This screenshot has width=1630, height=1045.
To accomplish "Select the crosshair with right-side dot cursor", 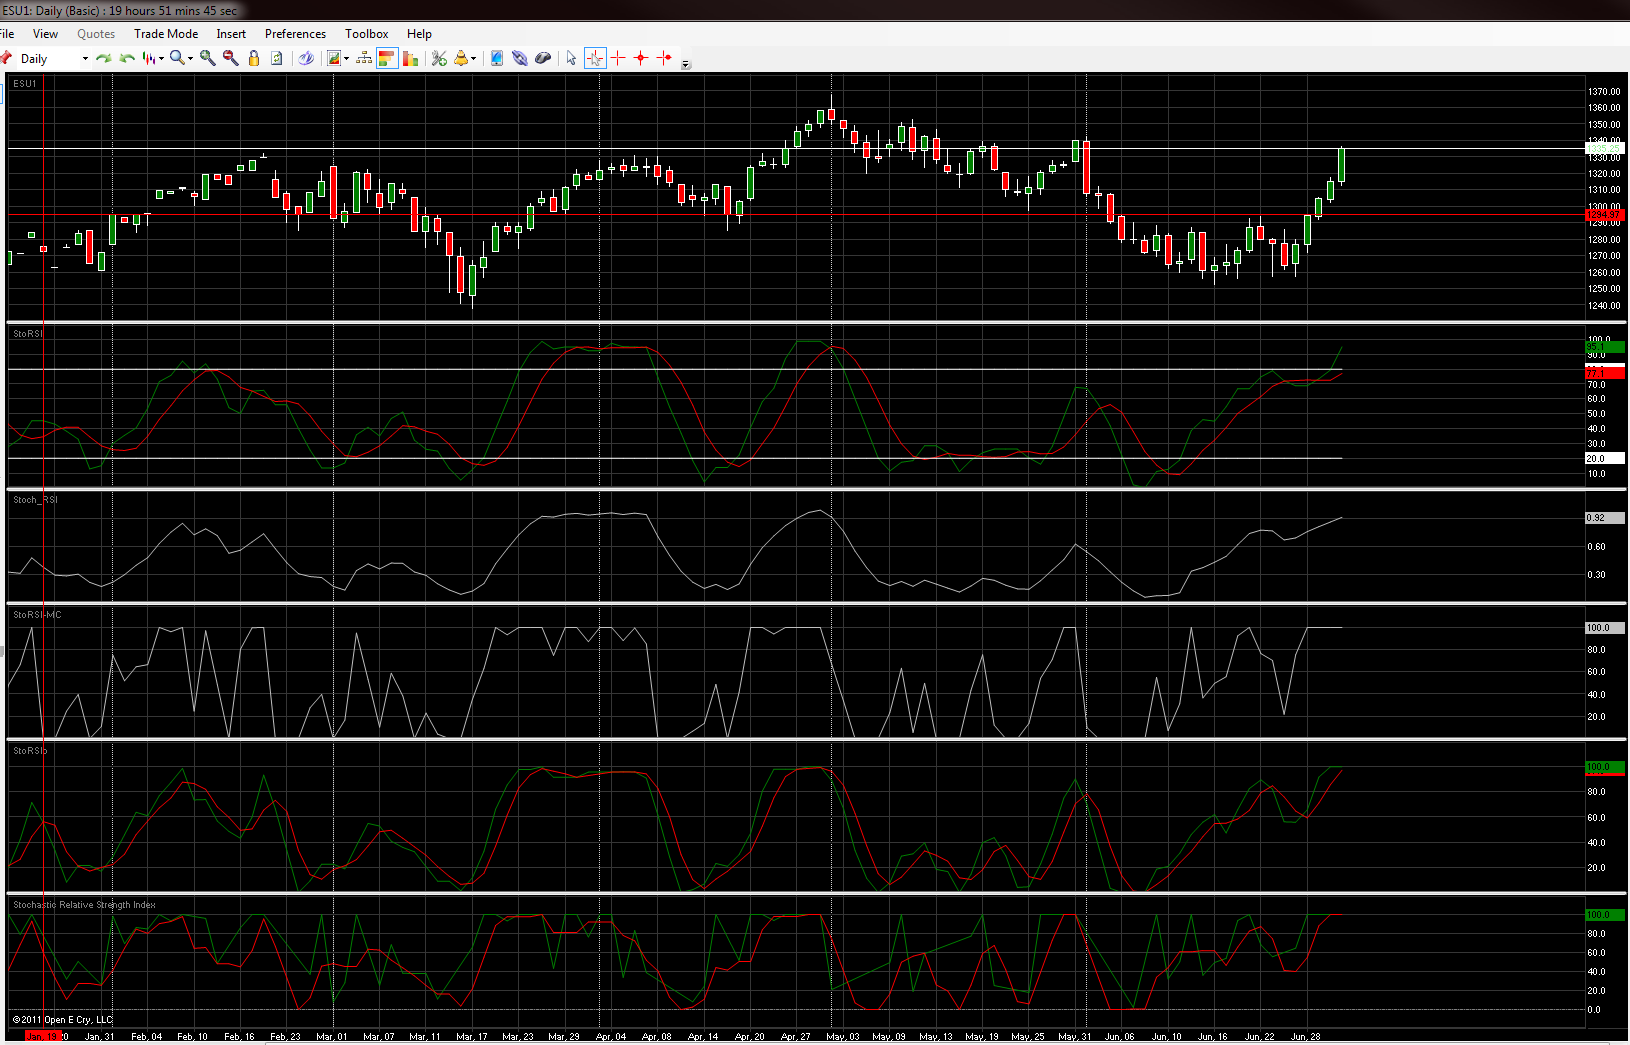I will tap(664, 59).
